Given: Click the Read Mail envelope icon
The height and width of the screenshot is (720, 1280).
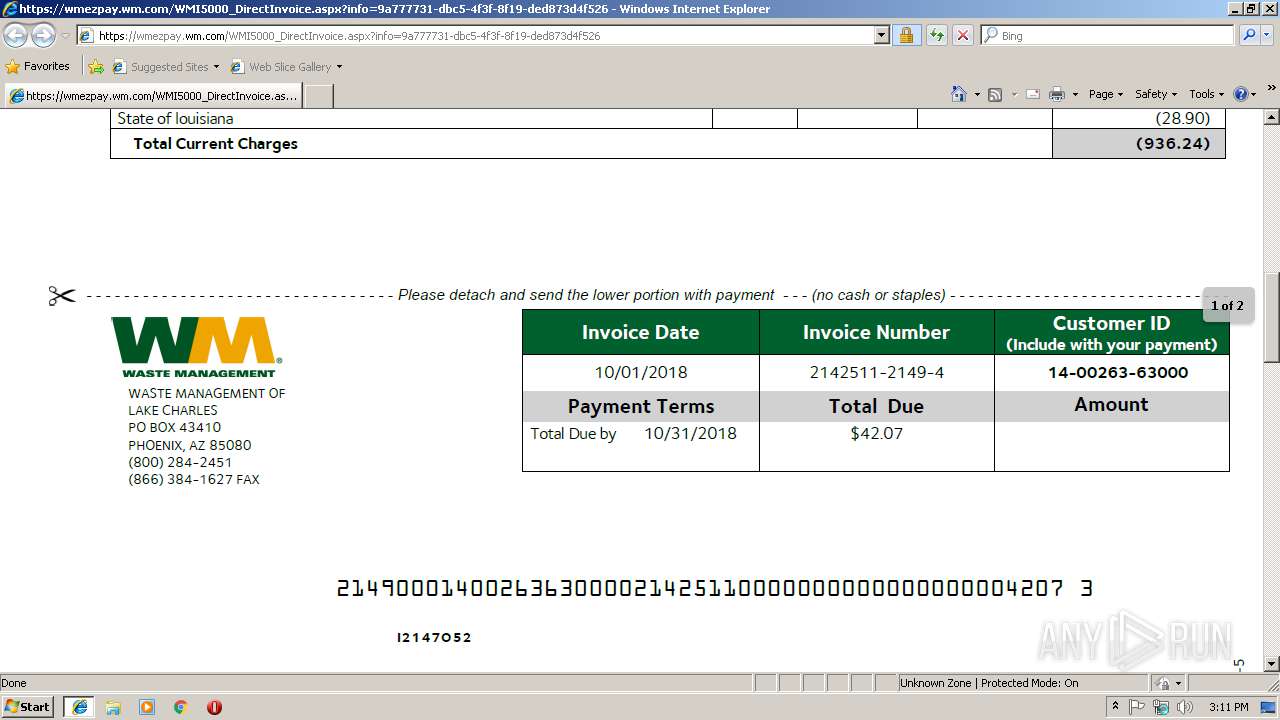Looking at the screenshot, I should [1033, 94].
